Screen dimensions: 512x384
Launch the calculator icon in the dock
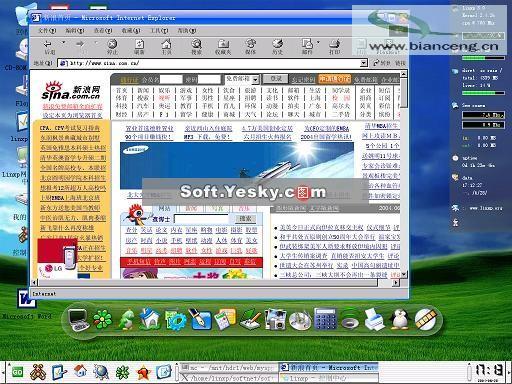(x=325, y=319)
